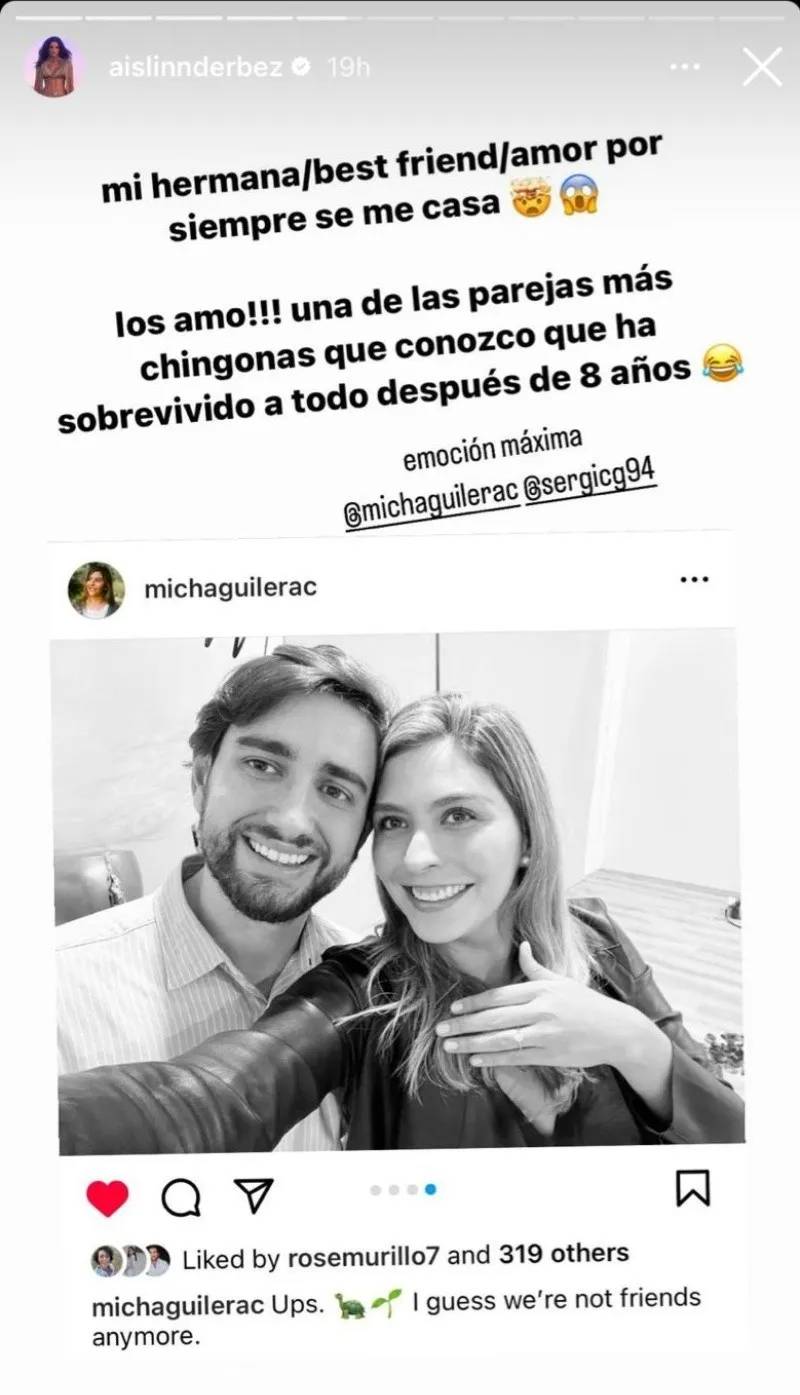The width and height of the screenshot is (800, 1395).
Task: Close the story with the X icon
Action: (762, 67)
